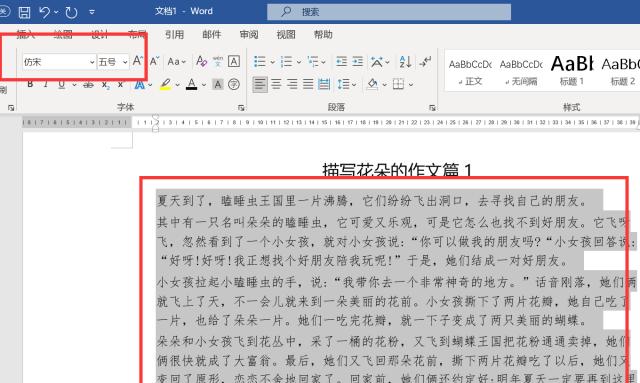The width and height of the screenshot is (640, 383).
Task: Open Customize Quick Access Toolbar dropdown
Action: point(92,12)
